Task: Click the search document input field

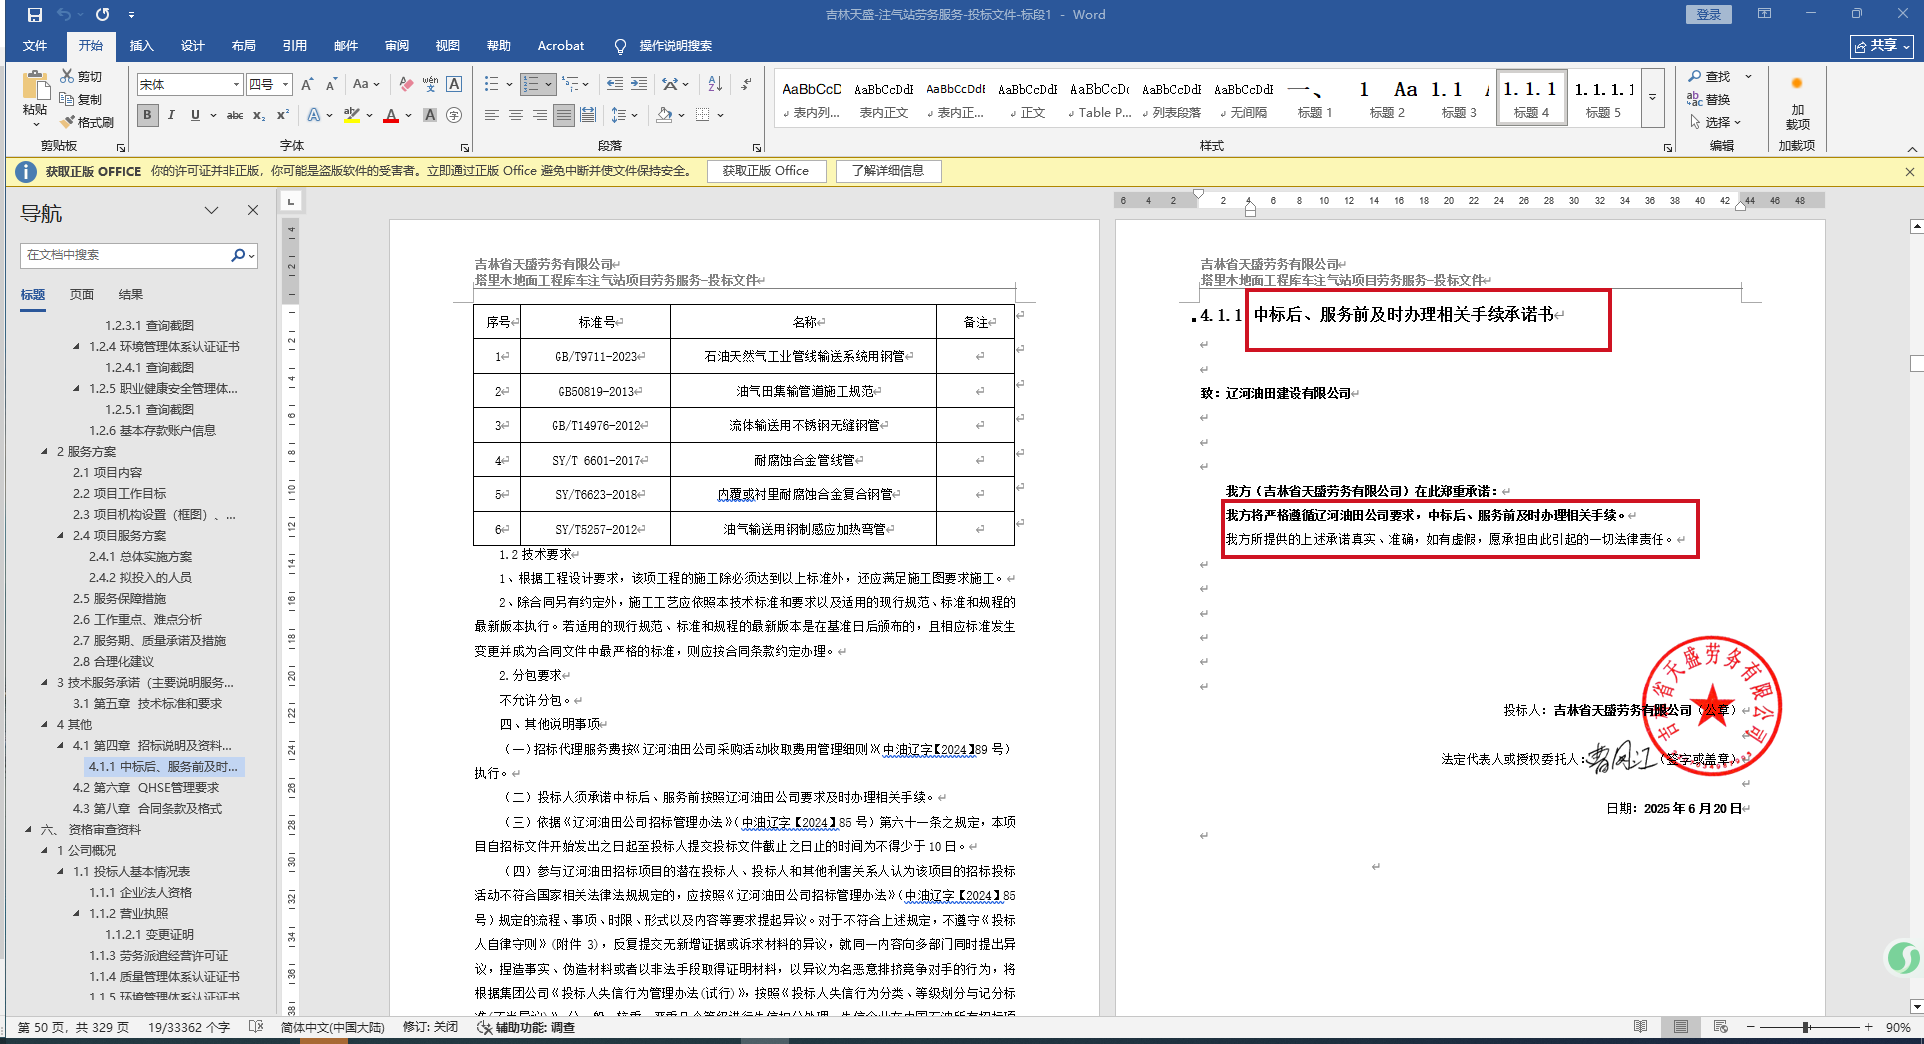Action: click(x=125, y=255)
